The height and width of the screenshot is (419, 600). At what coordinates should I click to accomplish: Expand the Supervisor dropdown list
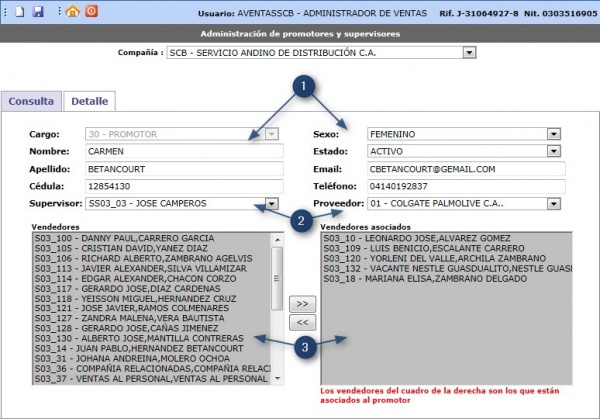click(271, 204)
